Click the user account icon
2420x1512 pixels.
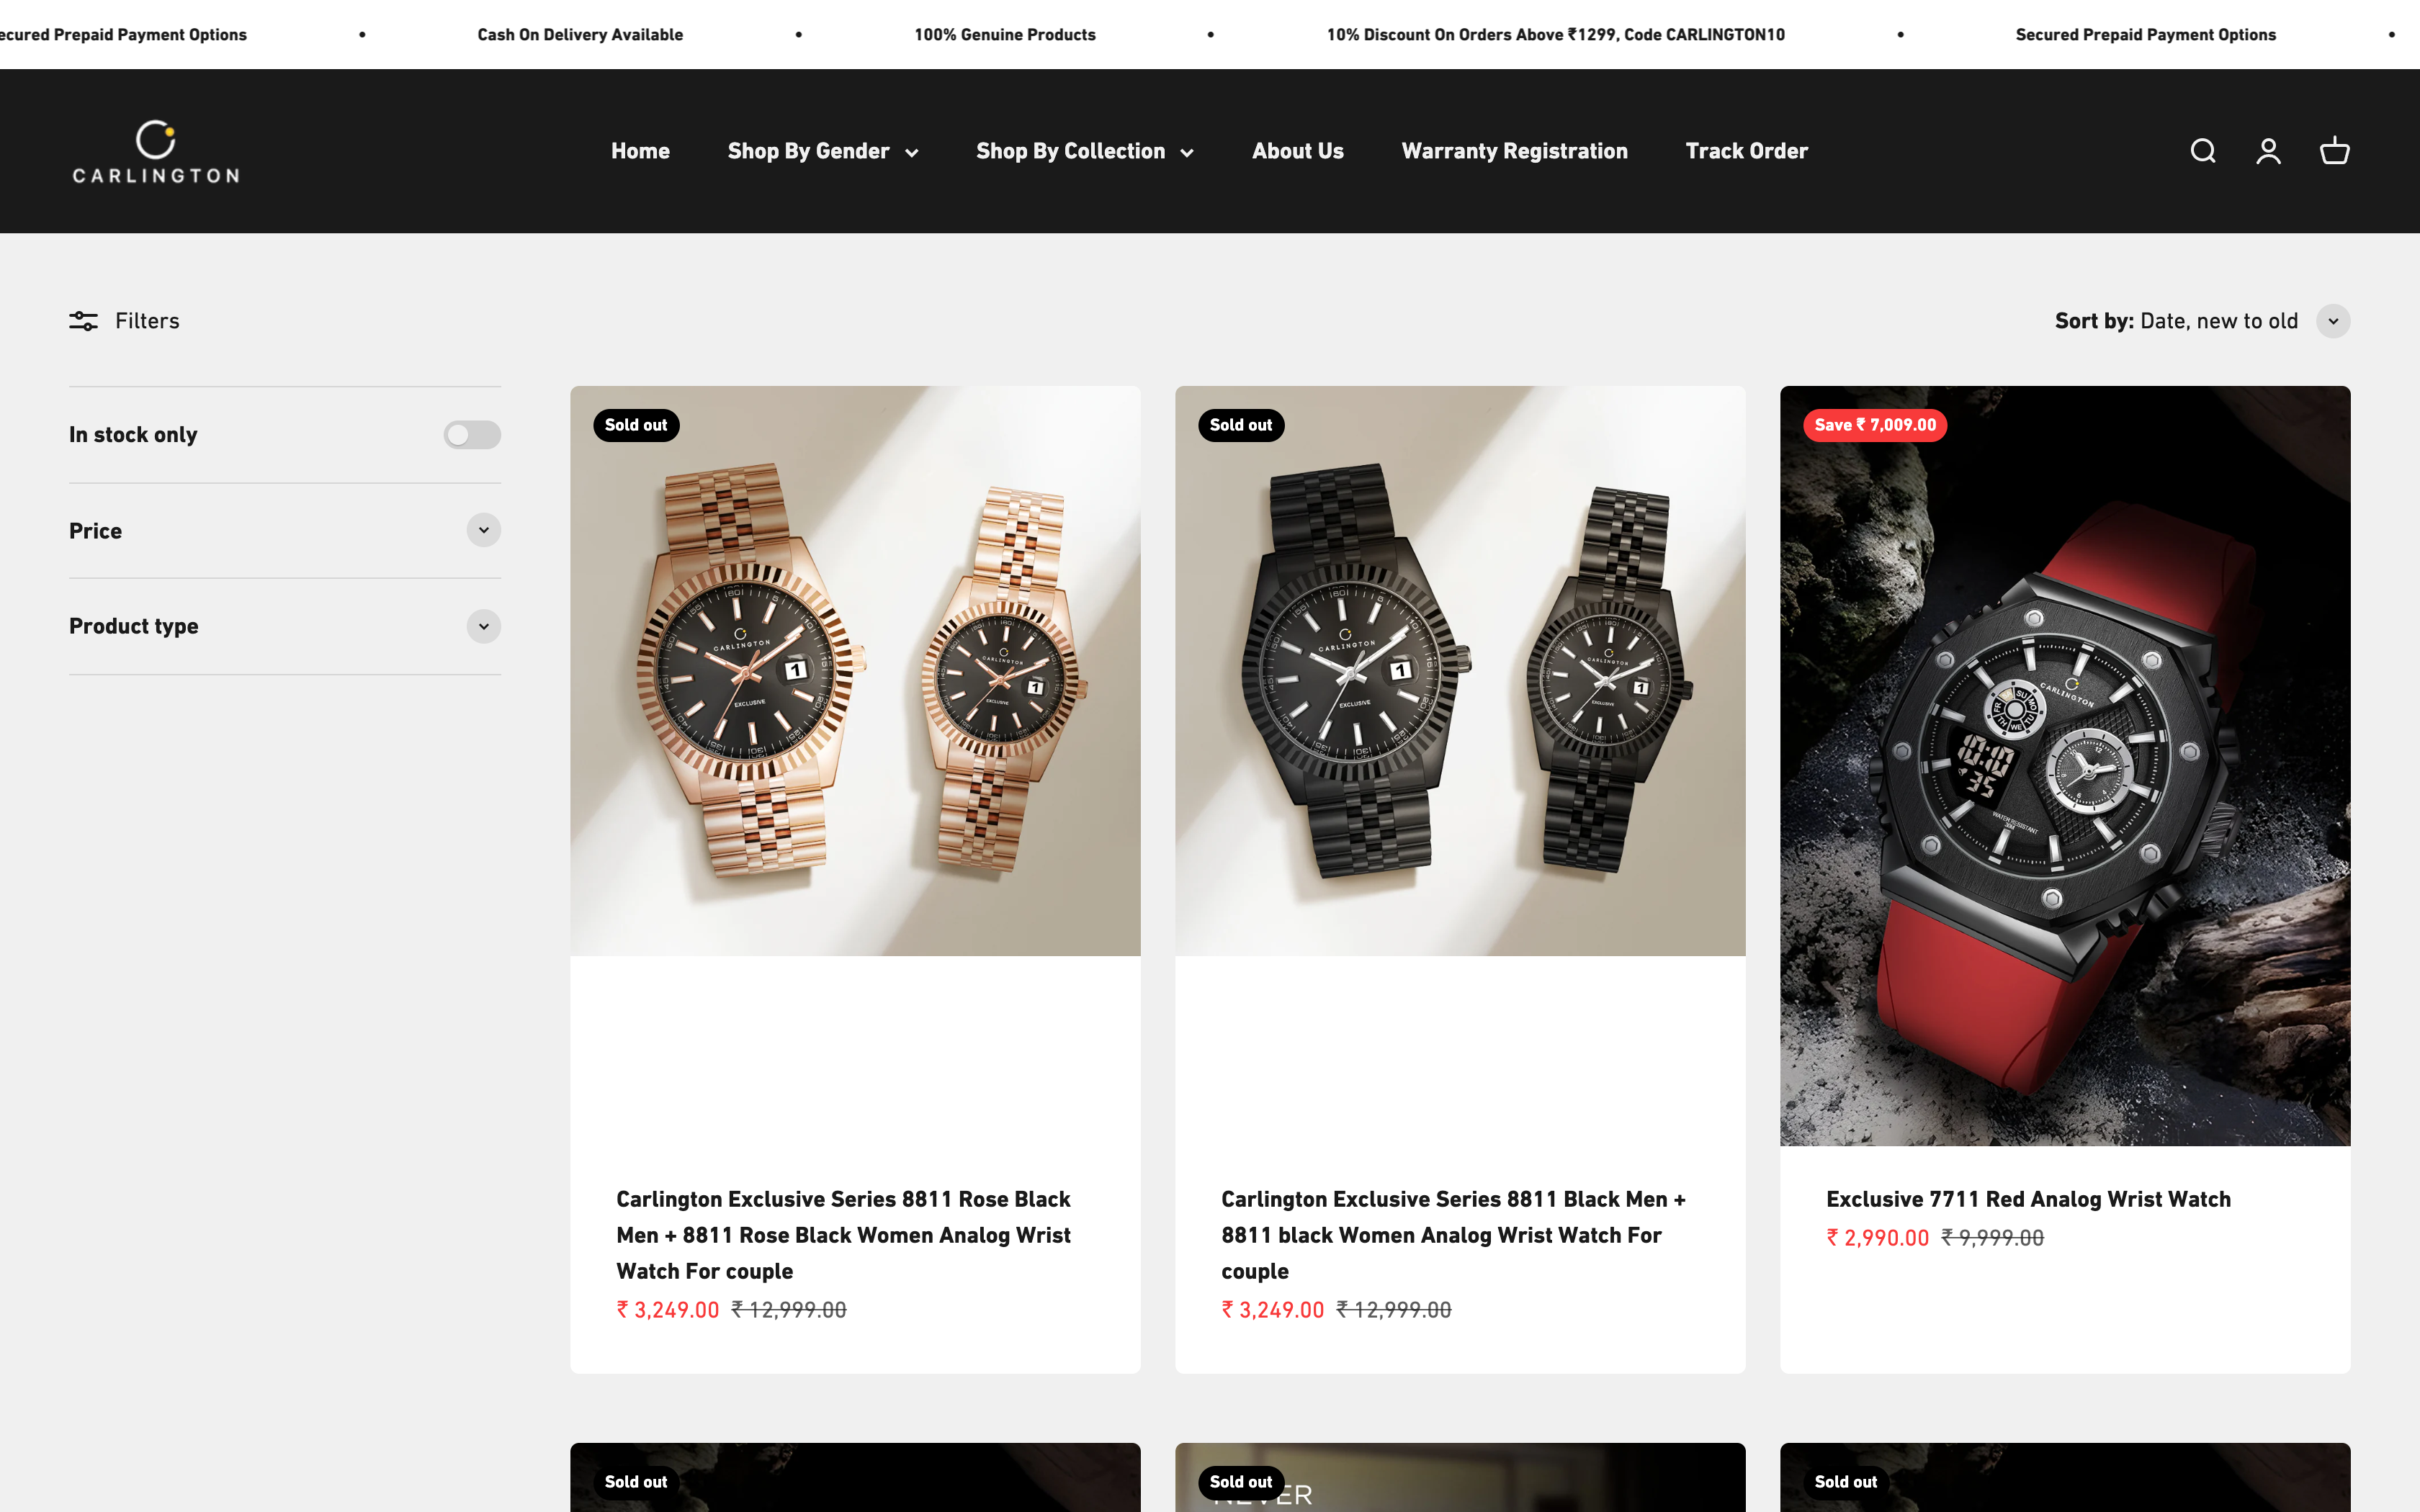point(2269,150)
